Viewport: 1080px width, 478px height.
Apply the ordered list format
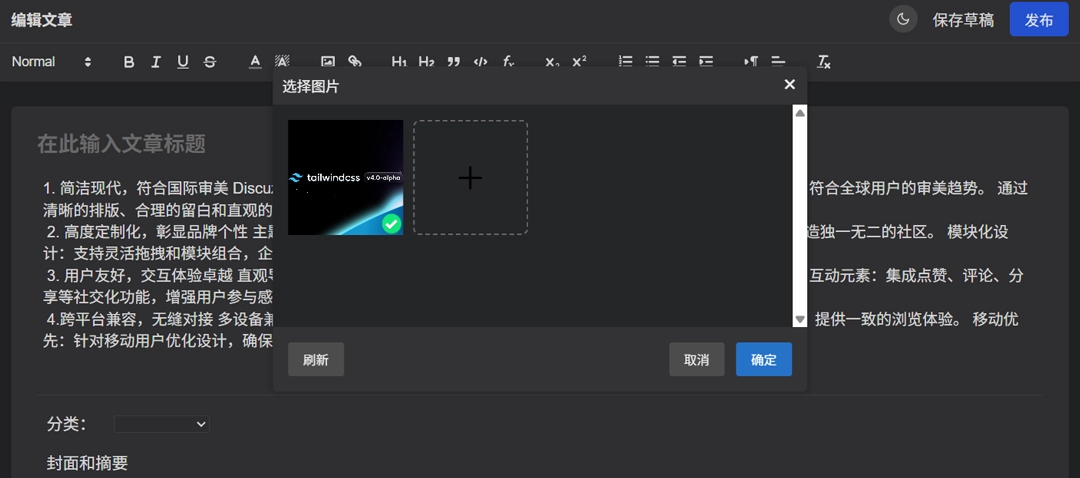(x=626, y=62)
